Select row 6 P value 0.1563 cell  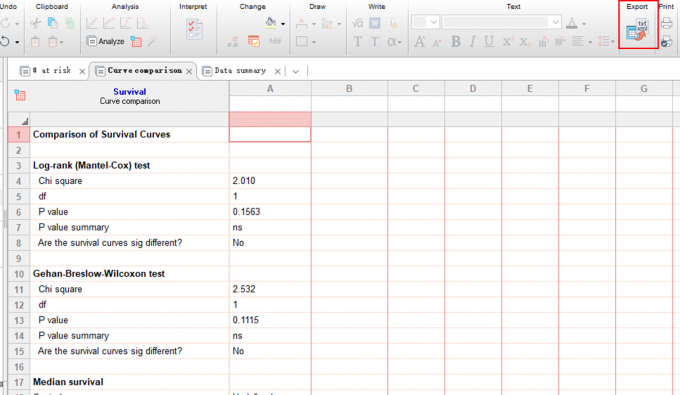pos(270,212)
